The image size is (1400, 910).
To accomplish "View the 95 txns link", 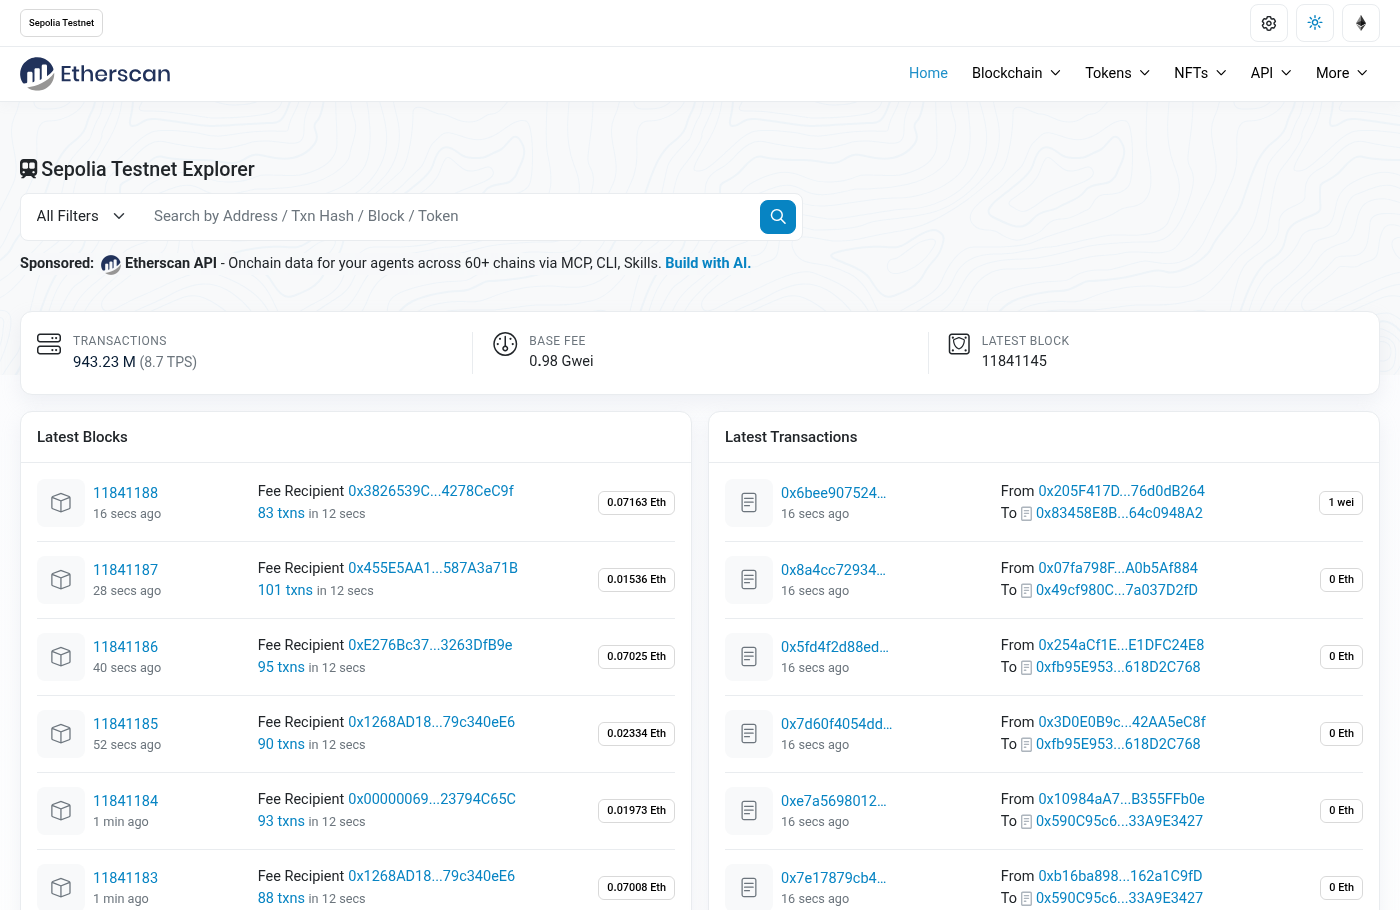I will point(281,667).
